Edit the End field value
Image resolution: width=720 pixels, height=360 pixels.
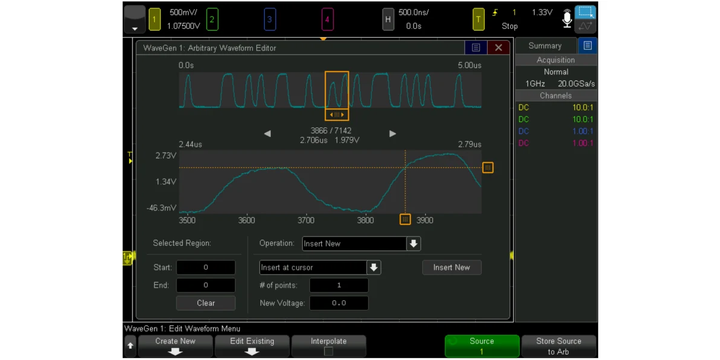point(206,285)
